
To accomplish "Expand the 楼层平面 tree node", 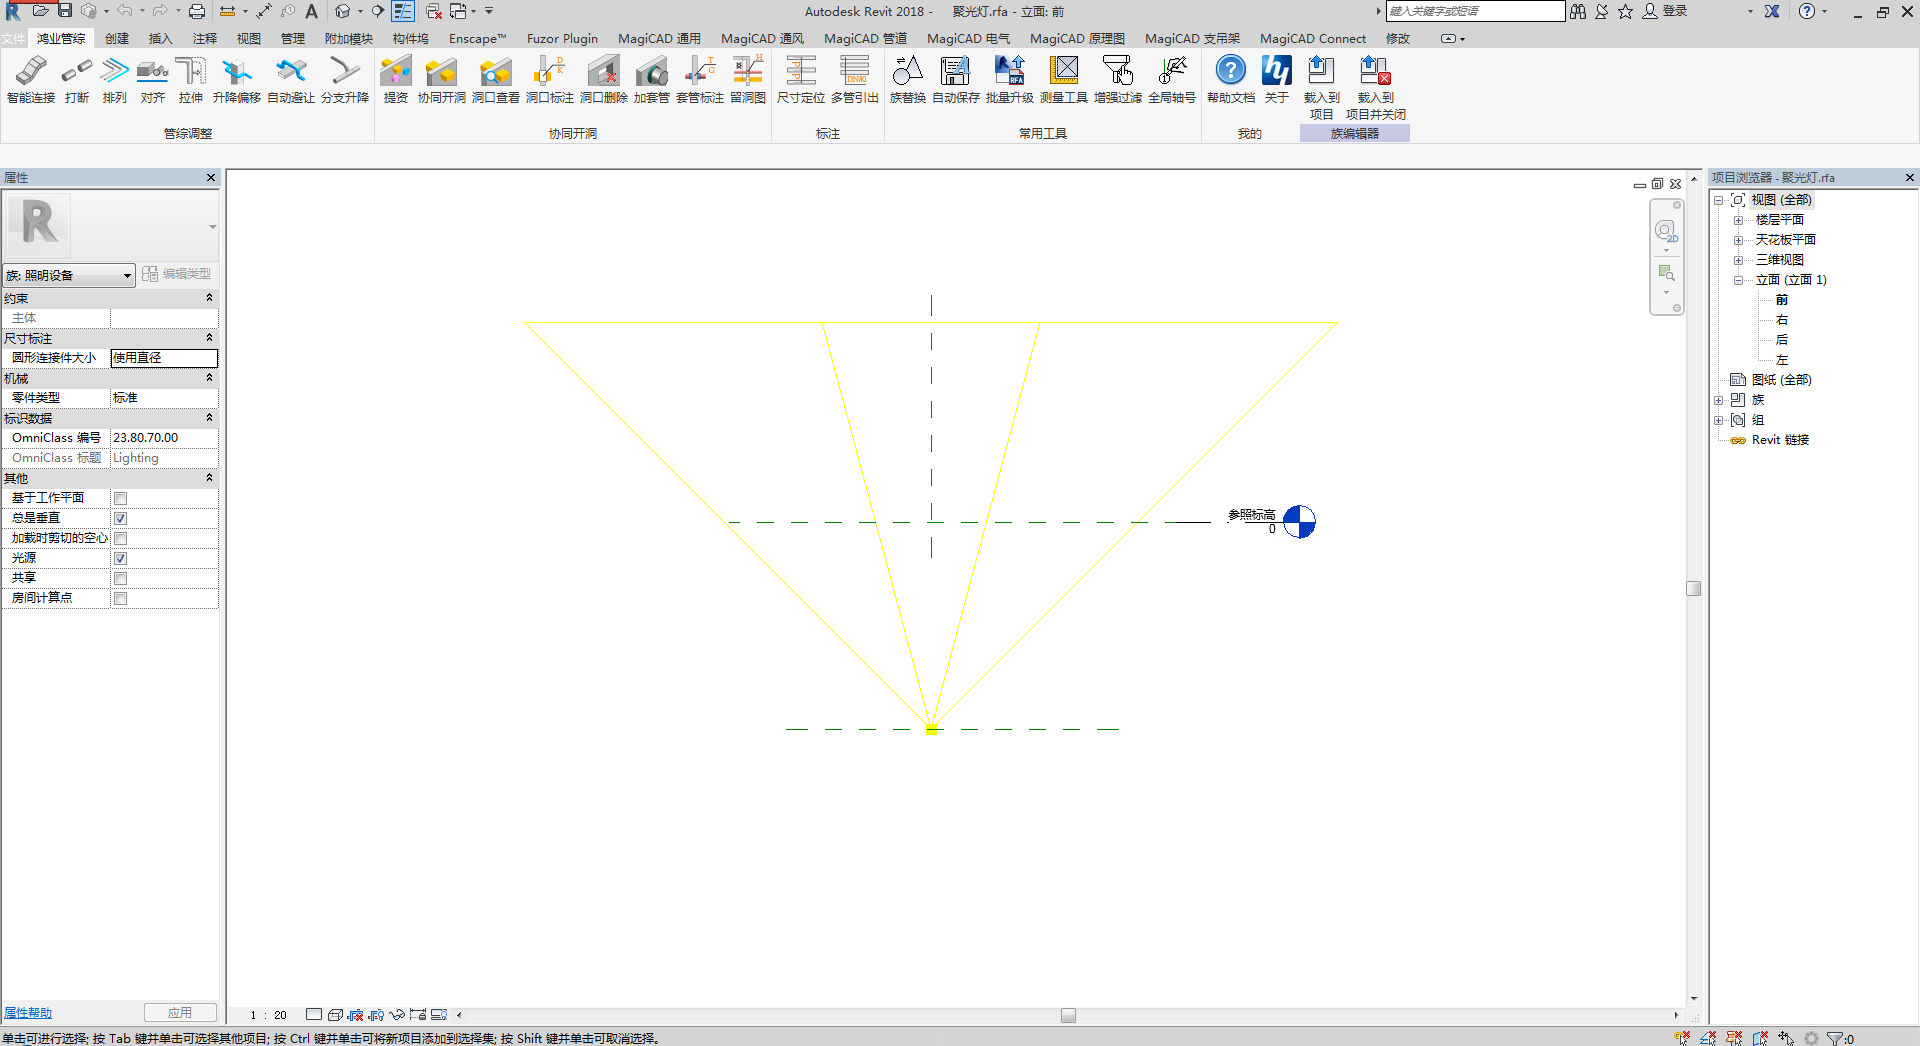I will click(1738, 220).
